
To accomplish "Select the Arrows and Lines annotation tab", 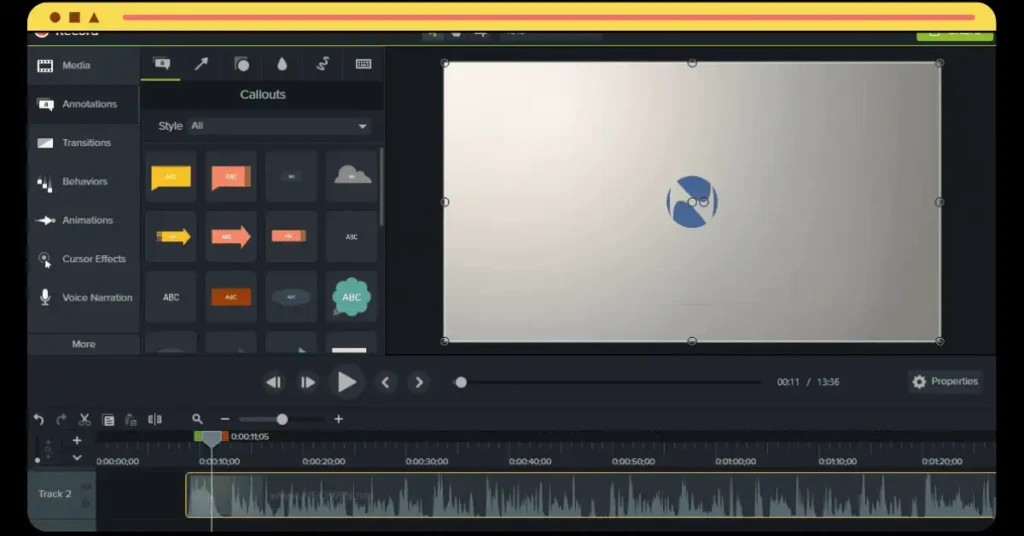I will pyautogui.click(x=201, y=63).
